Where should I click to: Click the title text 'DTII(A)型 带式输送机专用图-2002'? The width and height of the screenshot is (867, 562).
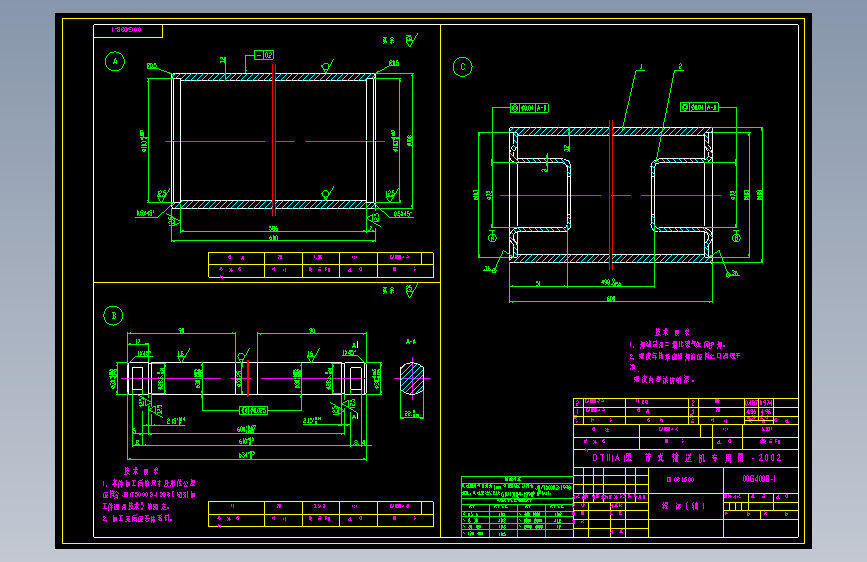click(x=687, y=458)
